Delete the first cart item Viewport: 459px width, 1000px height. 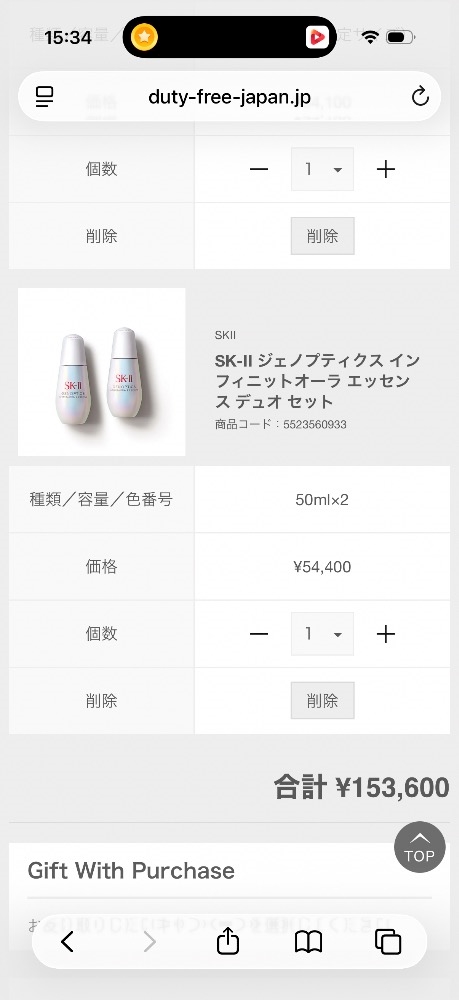tap(323, 236)
